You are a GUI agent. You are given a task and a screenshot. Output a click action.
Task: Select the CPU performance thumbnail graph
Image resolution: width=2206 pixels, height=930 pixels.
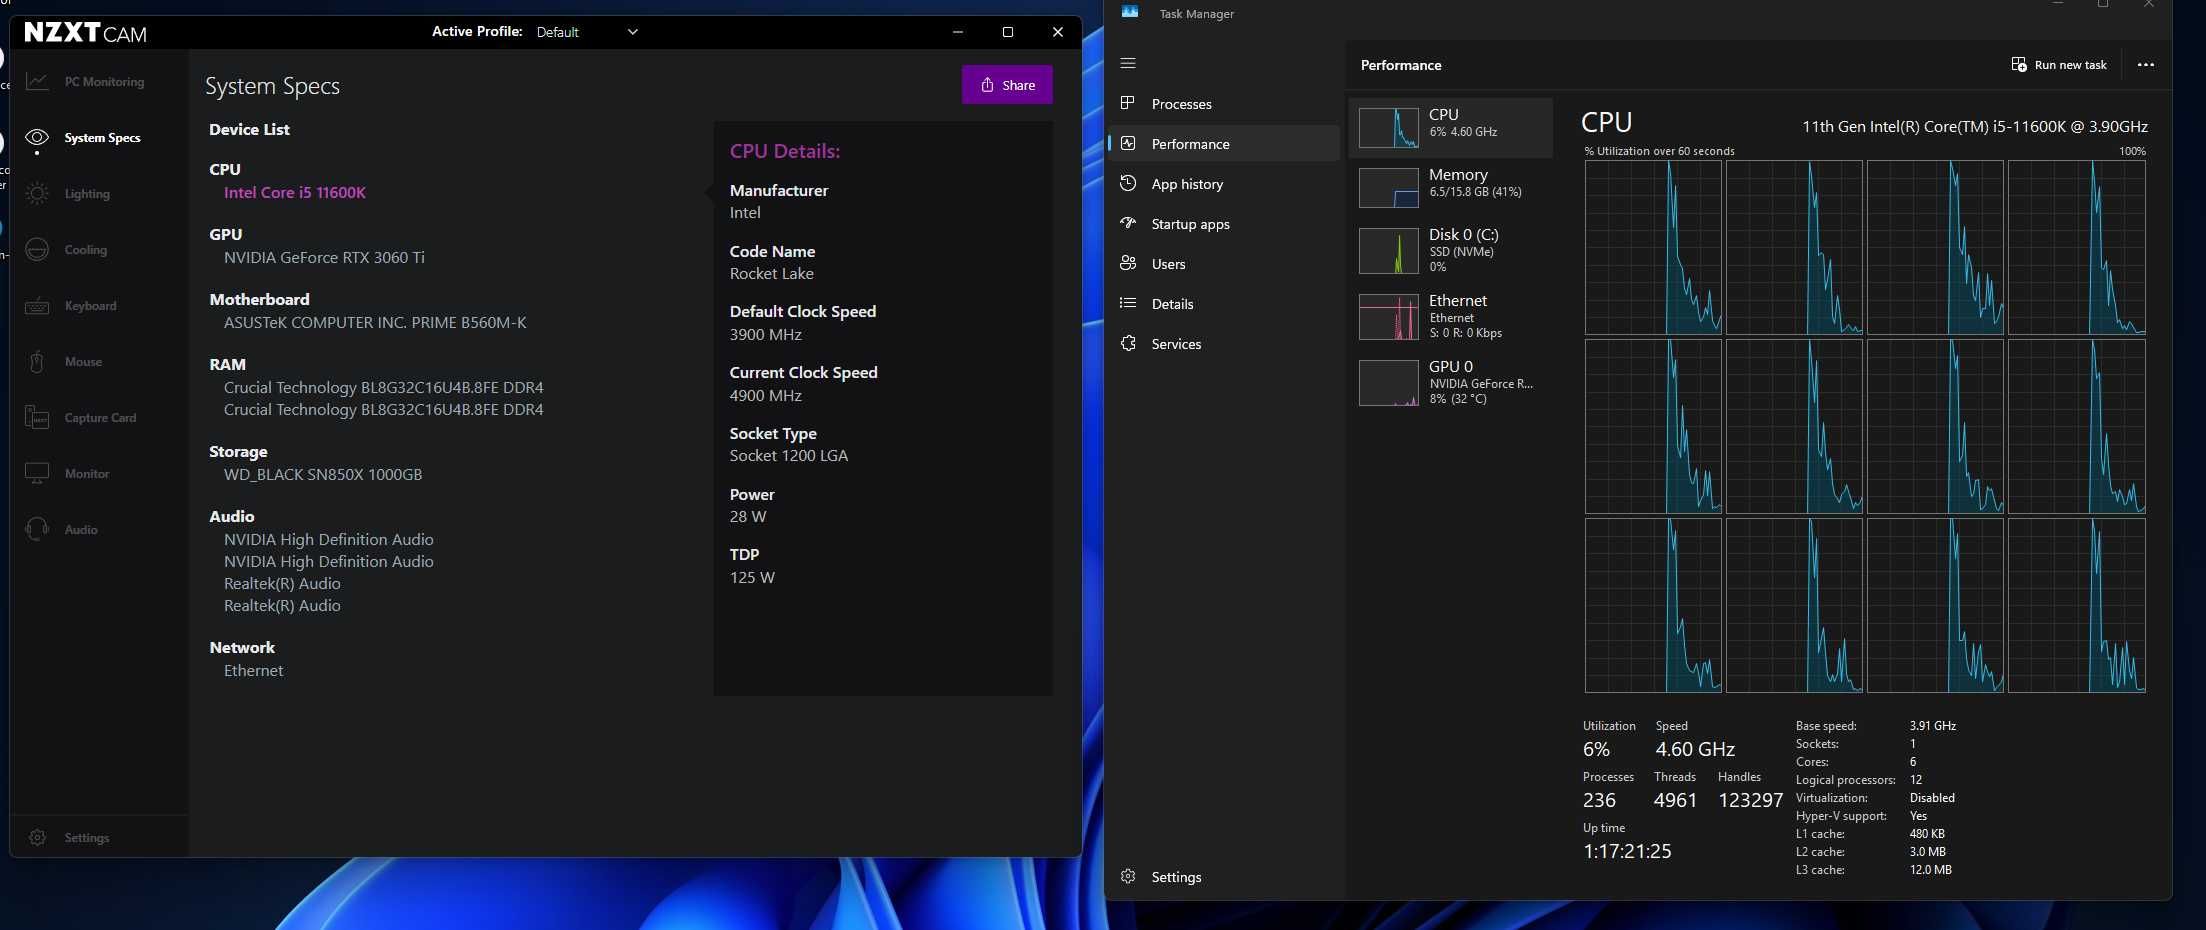coord(1388,128)
